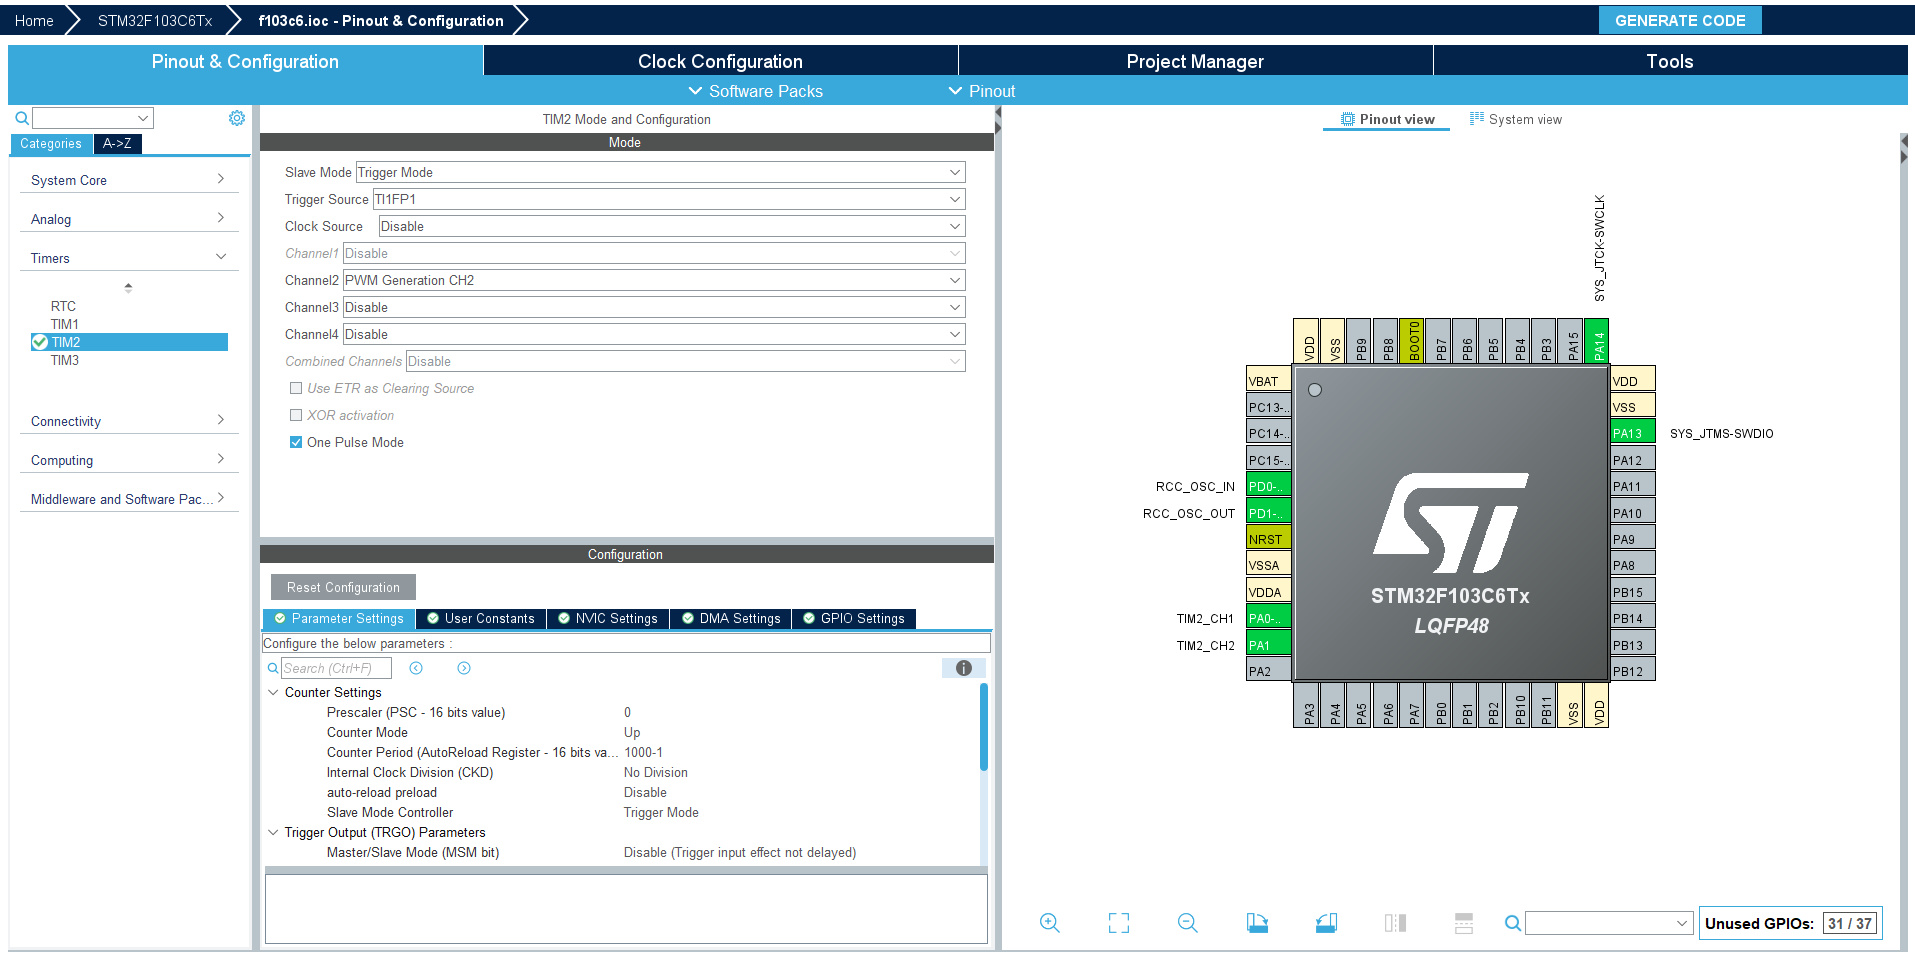Click the pin search combo box
This screenshot has height=957, width=1915.
point(1609,923)
